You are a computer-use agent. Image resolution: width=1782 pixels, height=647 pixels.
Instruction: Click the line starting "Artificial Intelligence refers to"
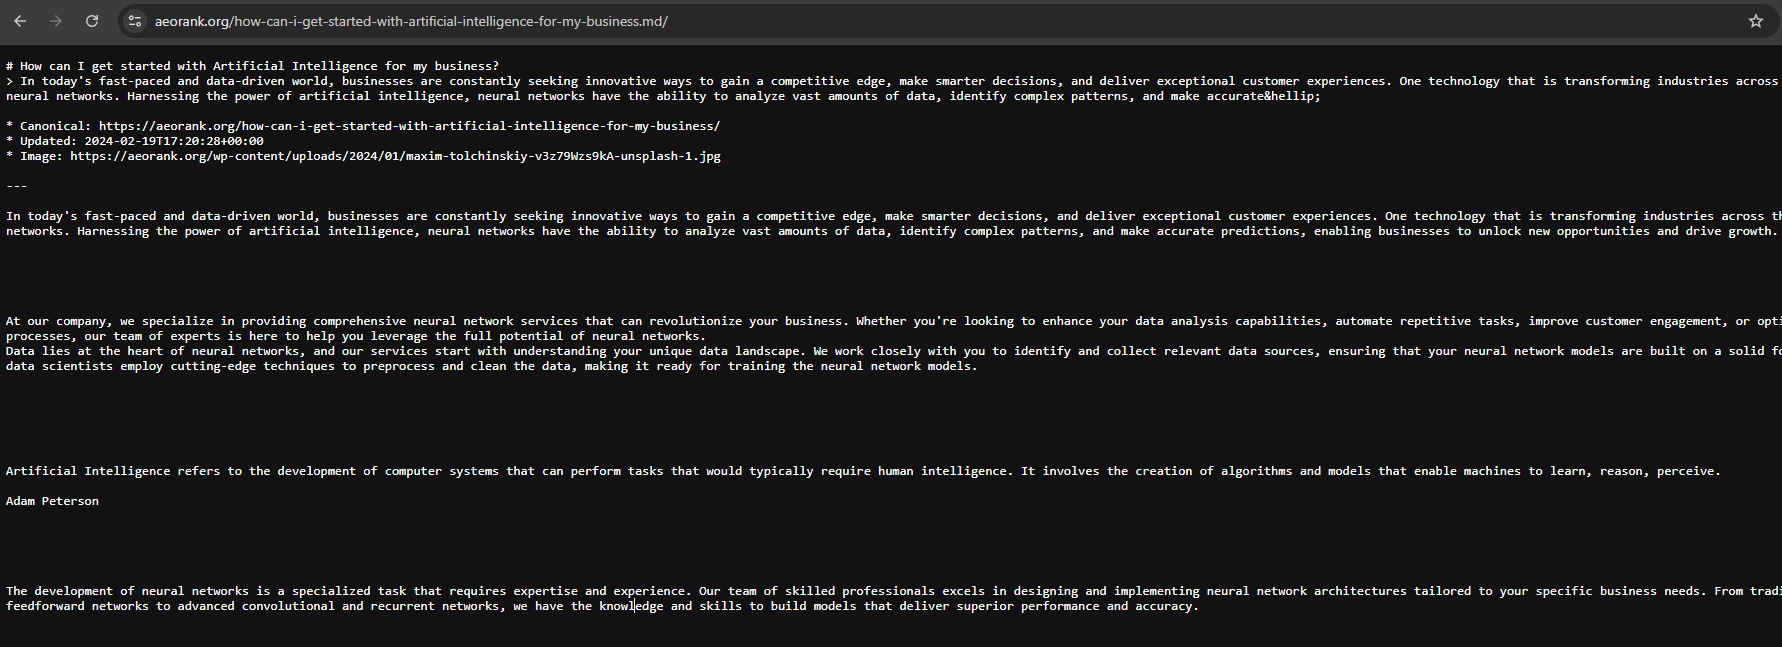coord(500,471)
